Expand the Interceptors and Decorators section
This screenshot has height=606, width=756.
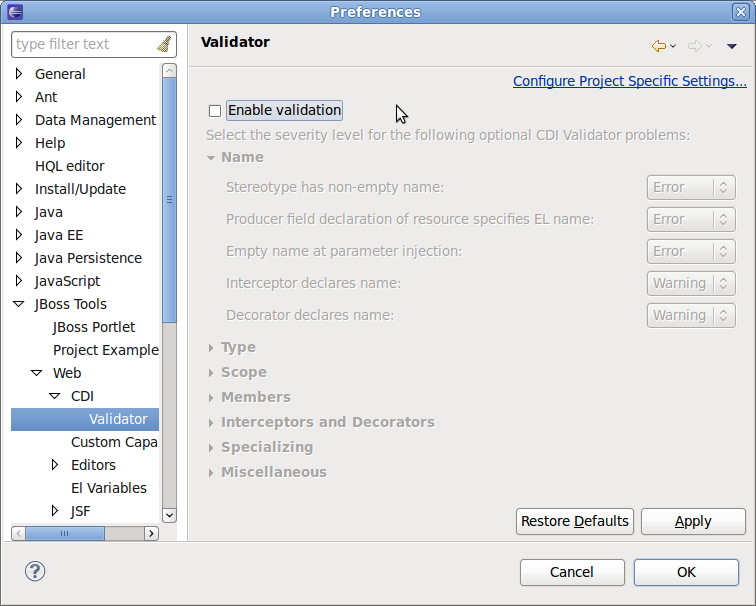[211, 423]
